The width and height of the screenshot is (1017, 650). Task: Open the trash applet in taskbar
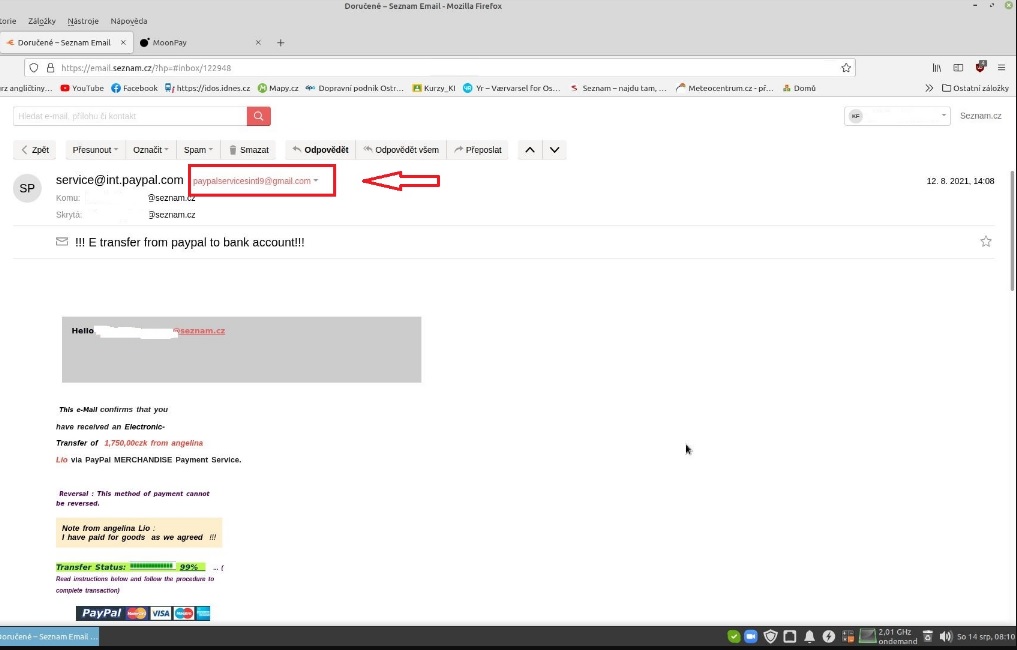(x=927, y=636)
